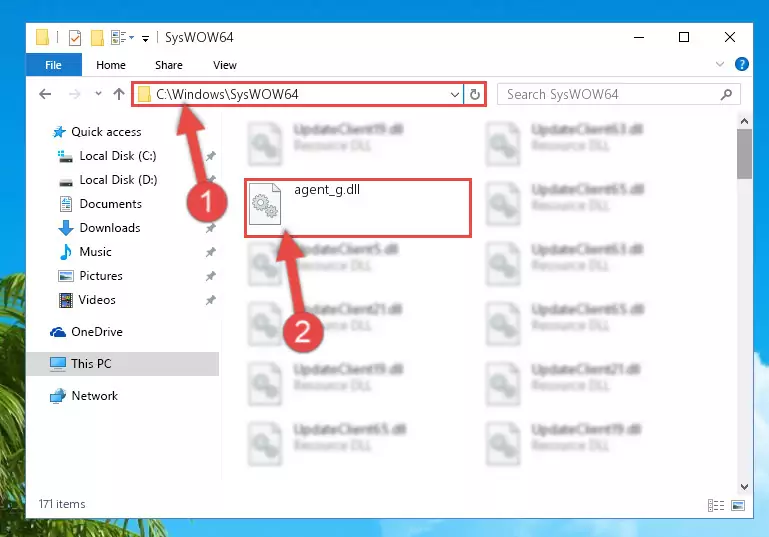Switch to the Home ribbon tab
This screenshot has width=769, height=537.
111,65
